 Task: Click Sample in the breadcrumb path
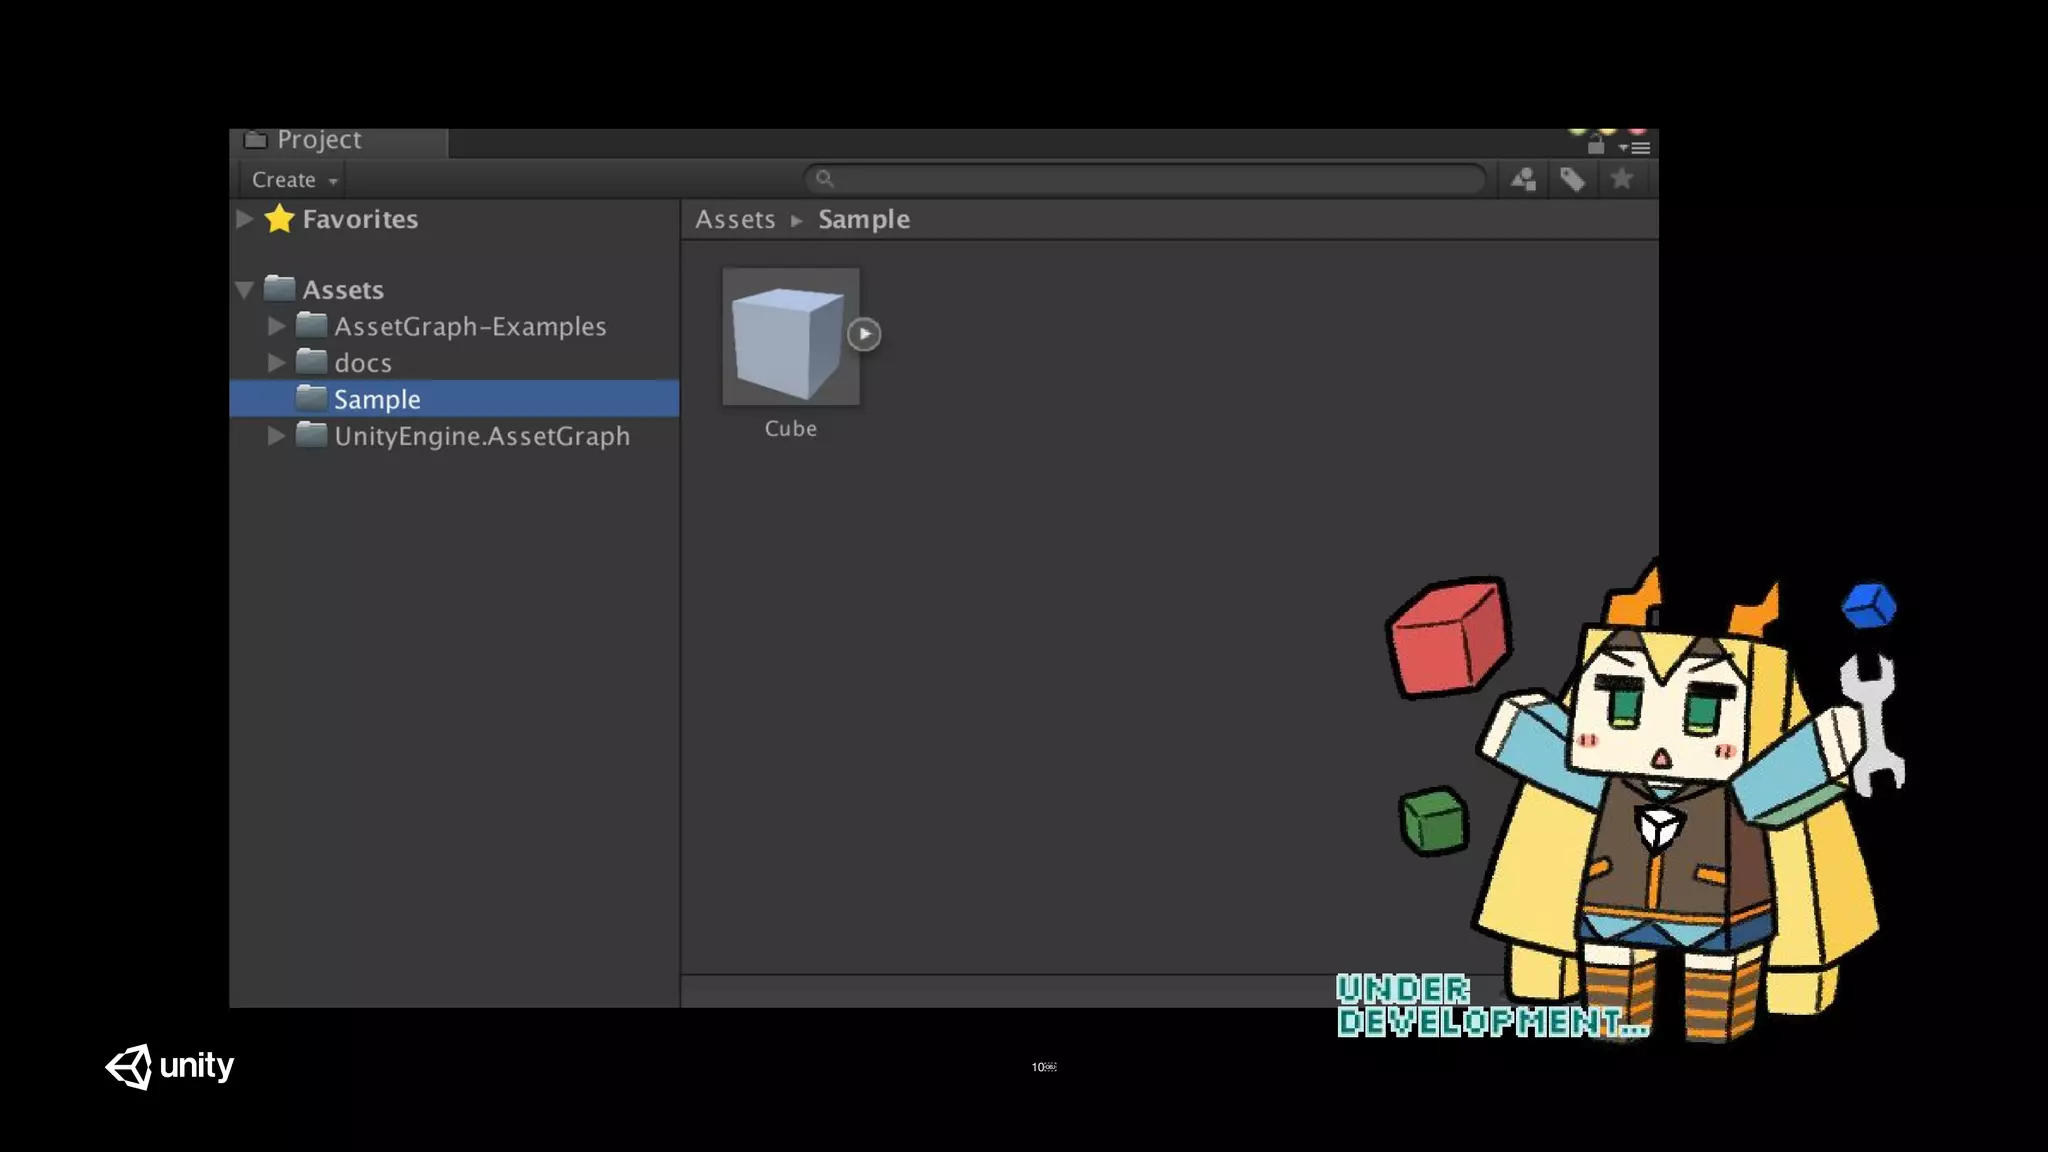click(x=863, y=220)
